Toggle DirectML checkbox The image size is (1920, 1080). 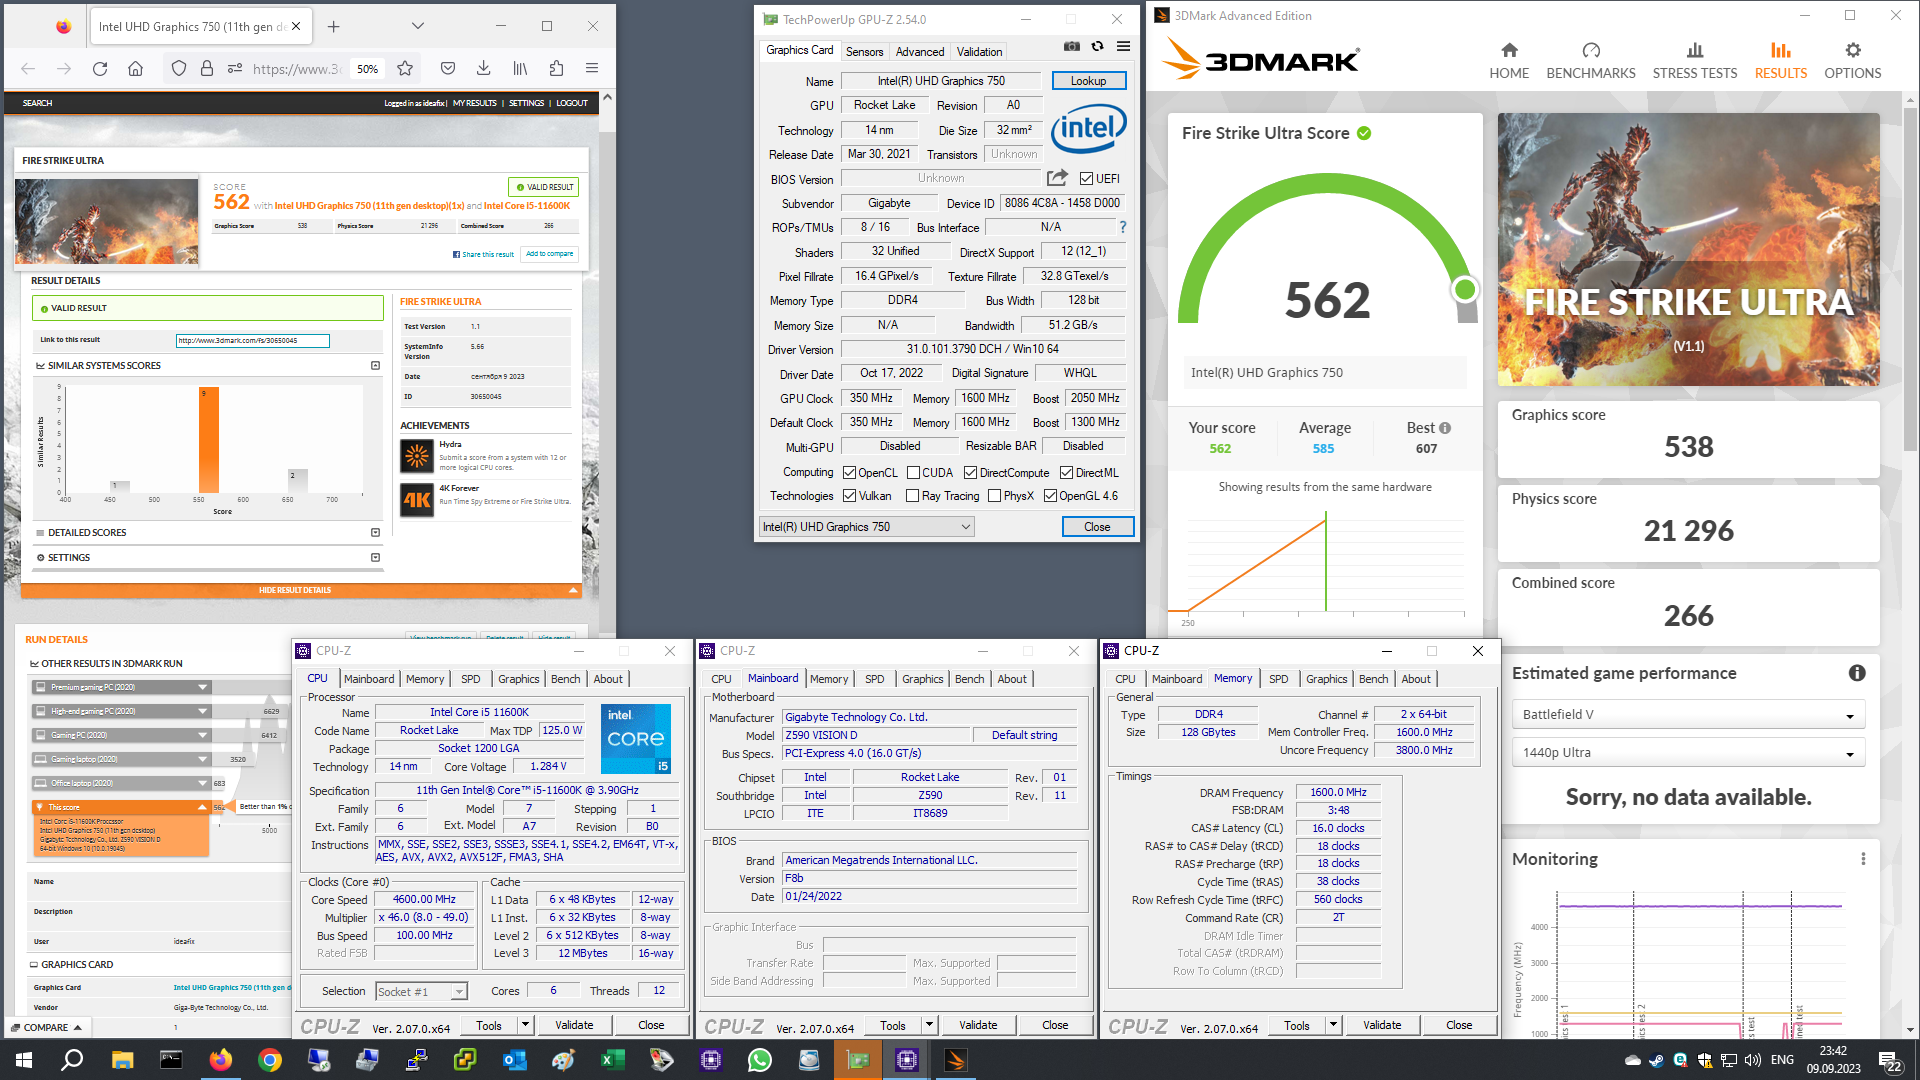click(x=1066, y=473)
